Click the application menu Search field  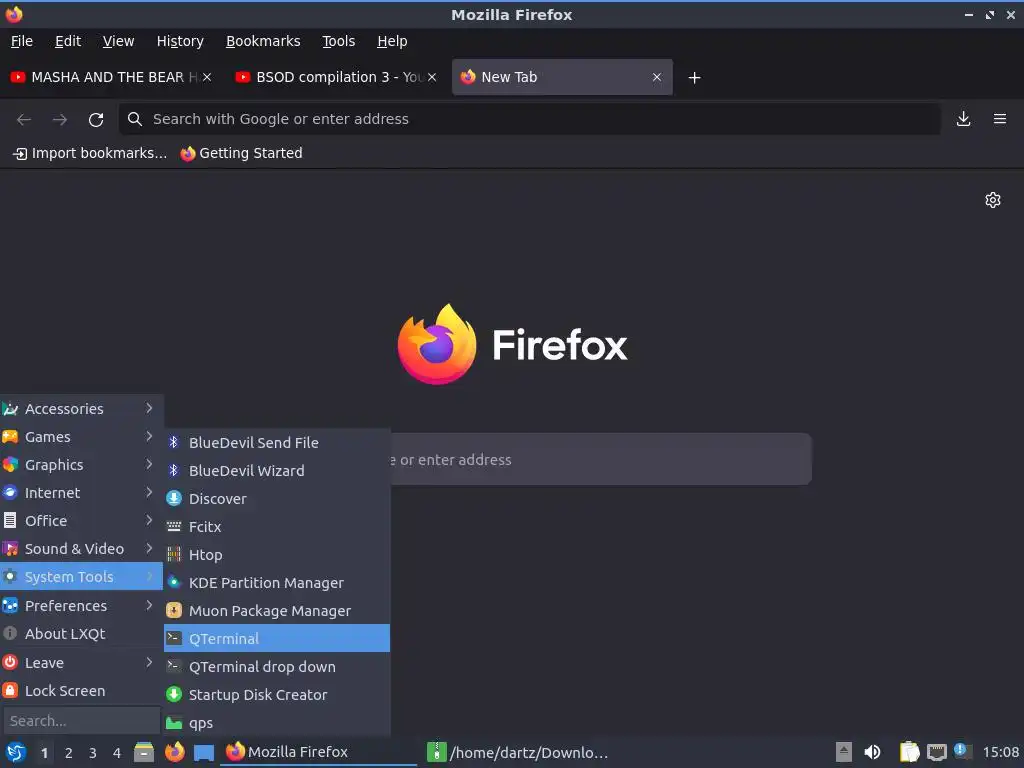pyautogui.click(x=82, y=721)
